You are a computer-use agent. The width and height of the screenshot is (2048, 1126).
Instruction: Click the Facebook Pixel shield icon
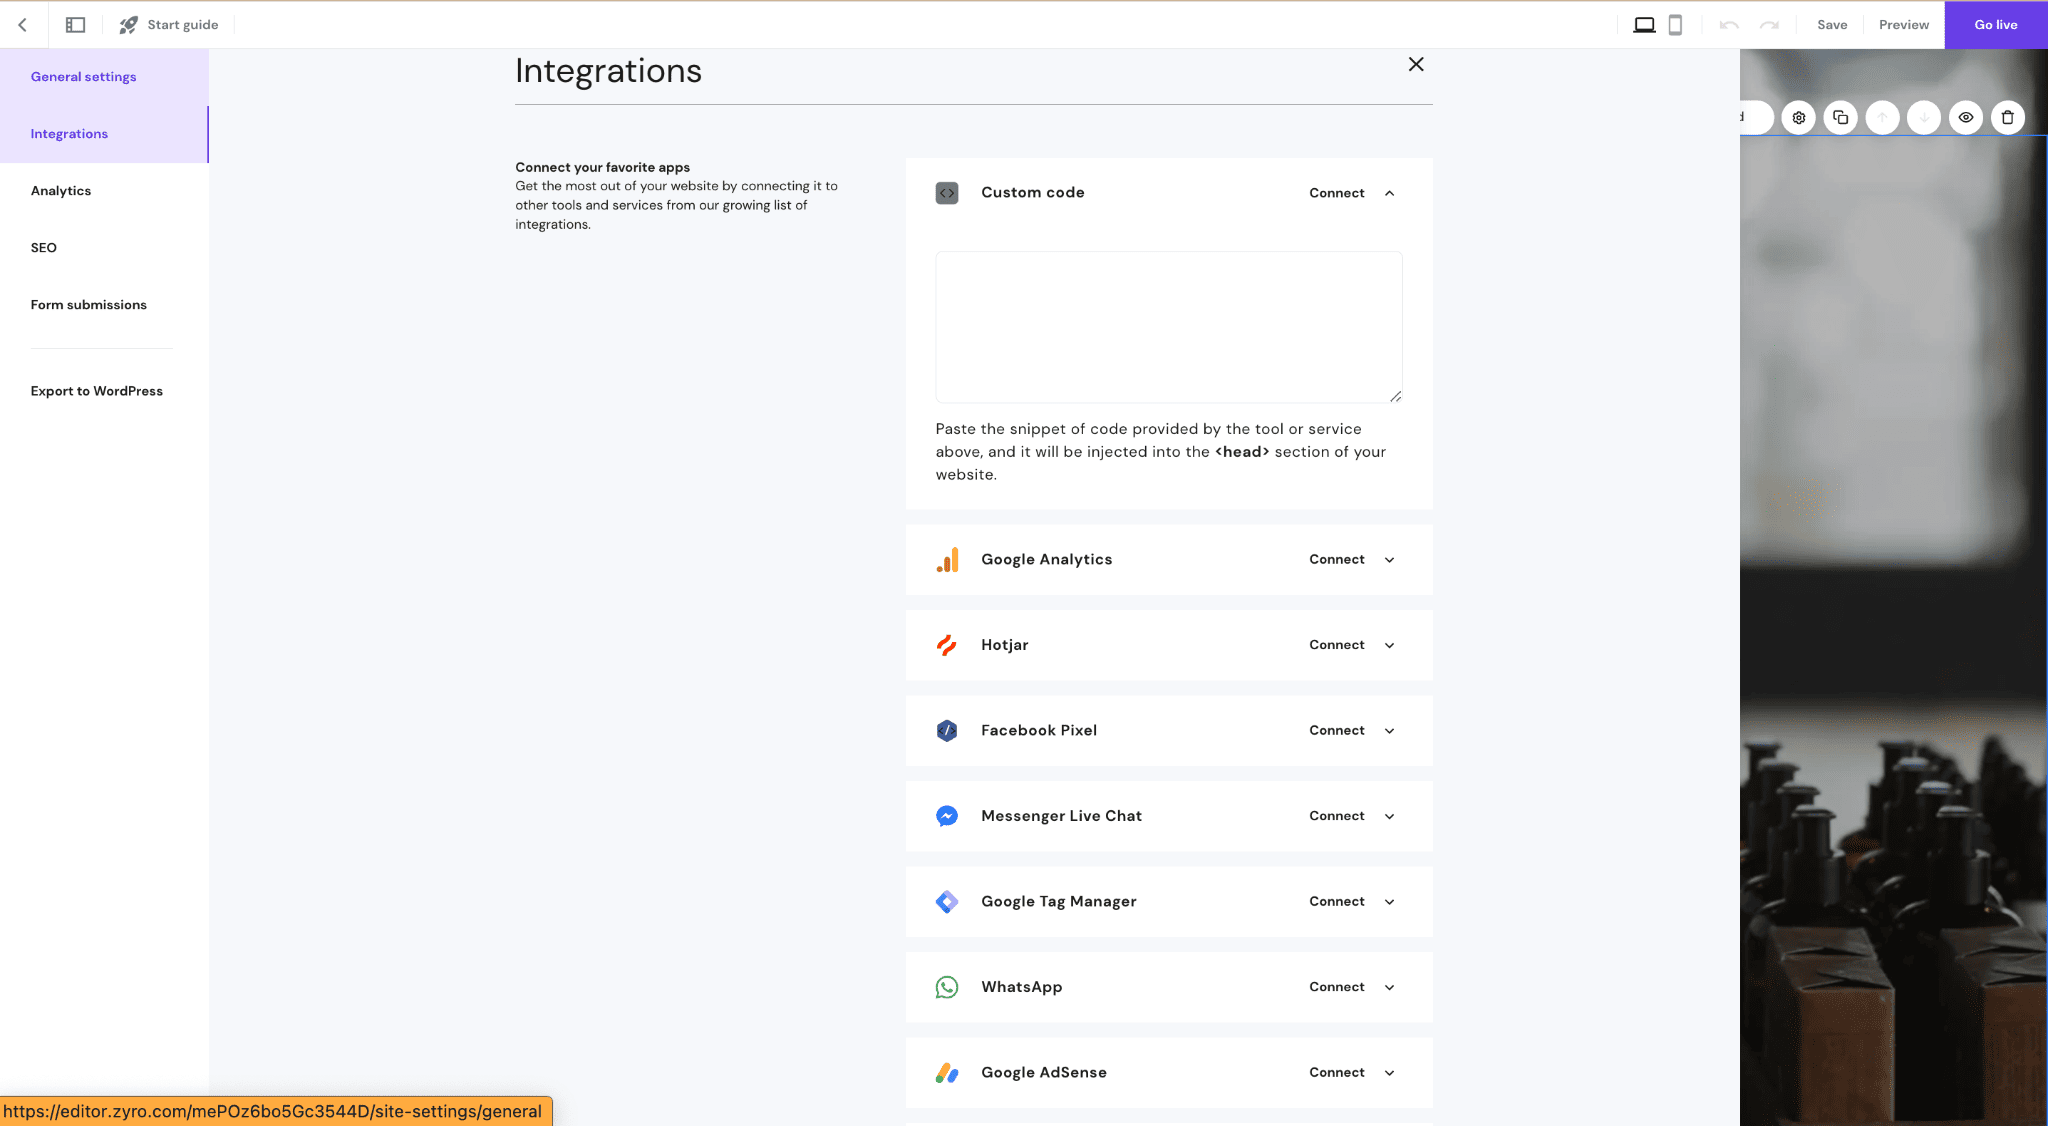947,729
